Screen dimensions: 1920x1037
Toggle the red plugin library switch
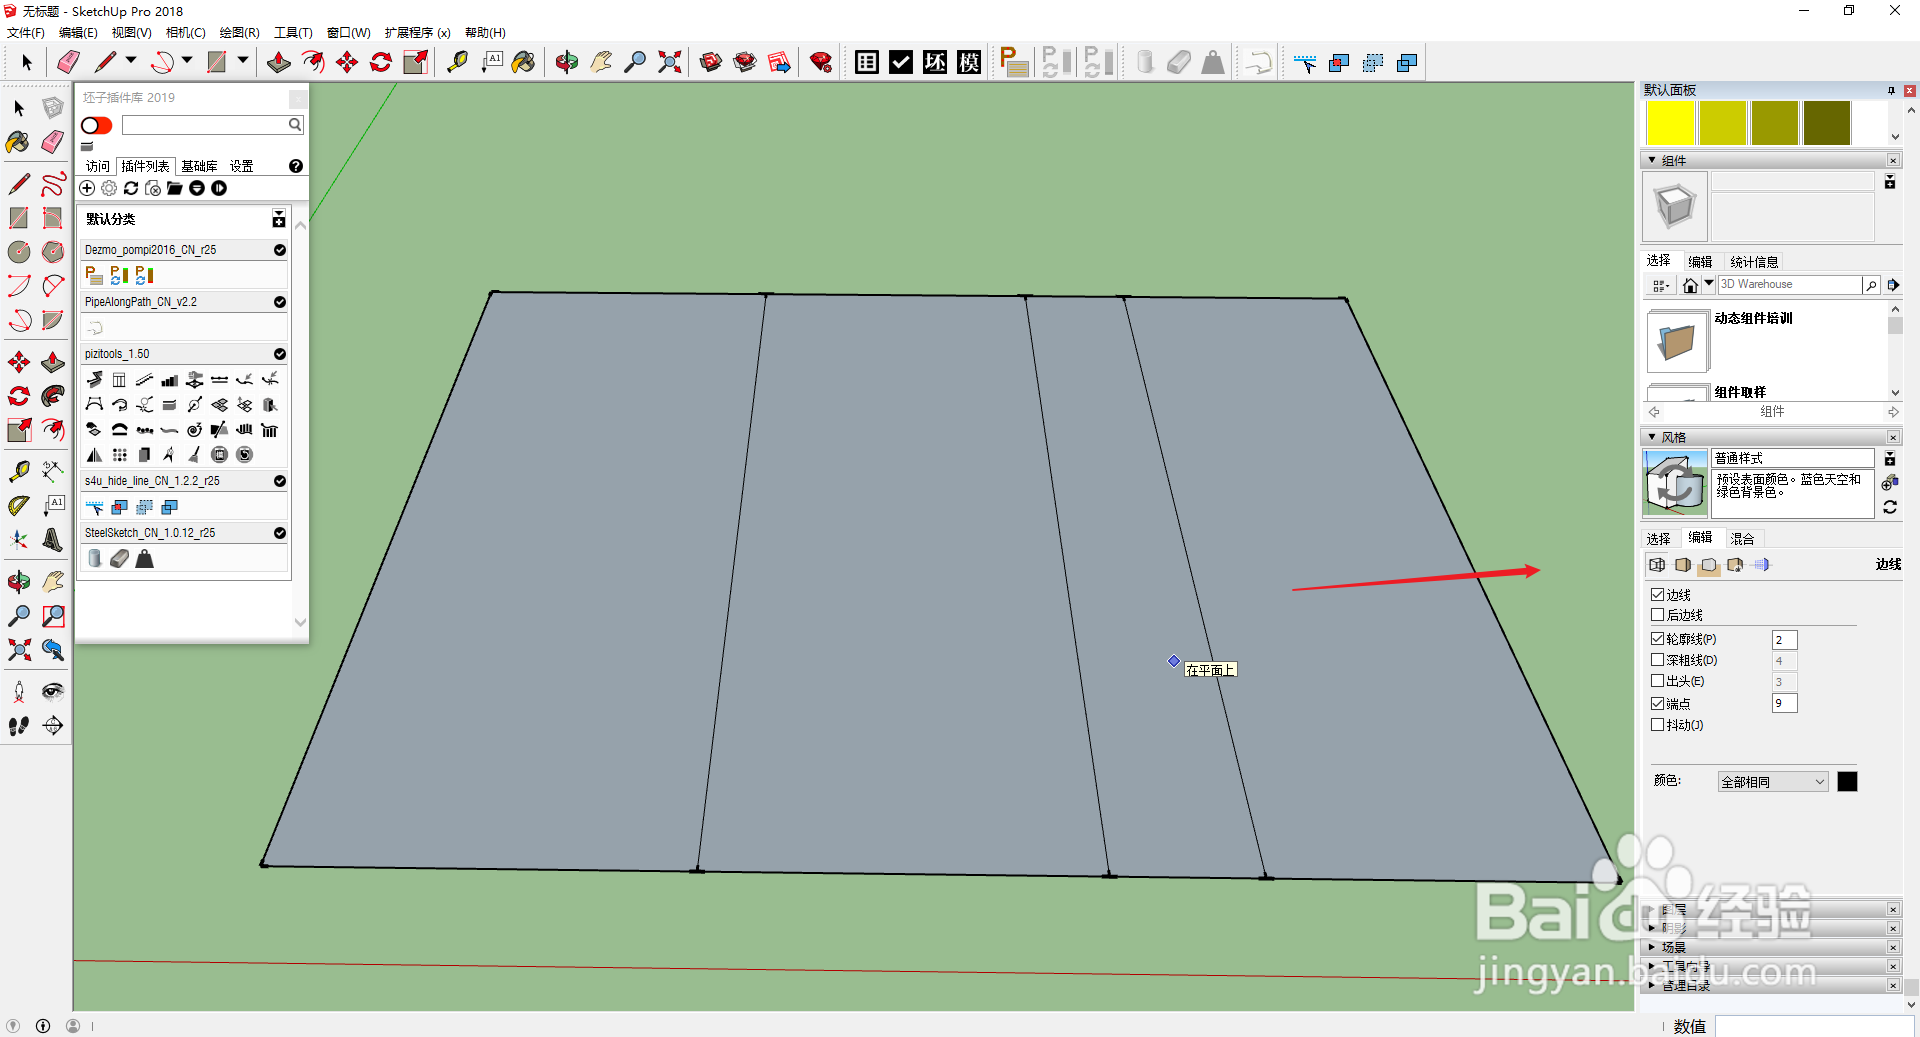coord(97,125)
